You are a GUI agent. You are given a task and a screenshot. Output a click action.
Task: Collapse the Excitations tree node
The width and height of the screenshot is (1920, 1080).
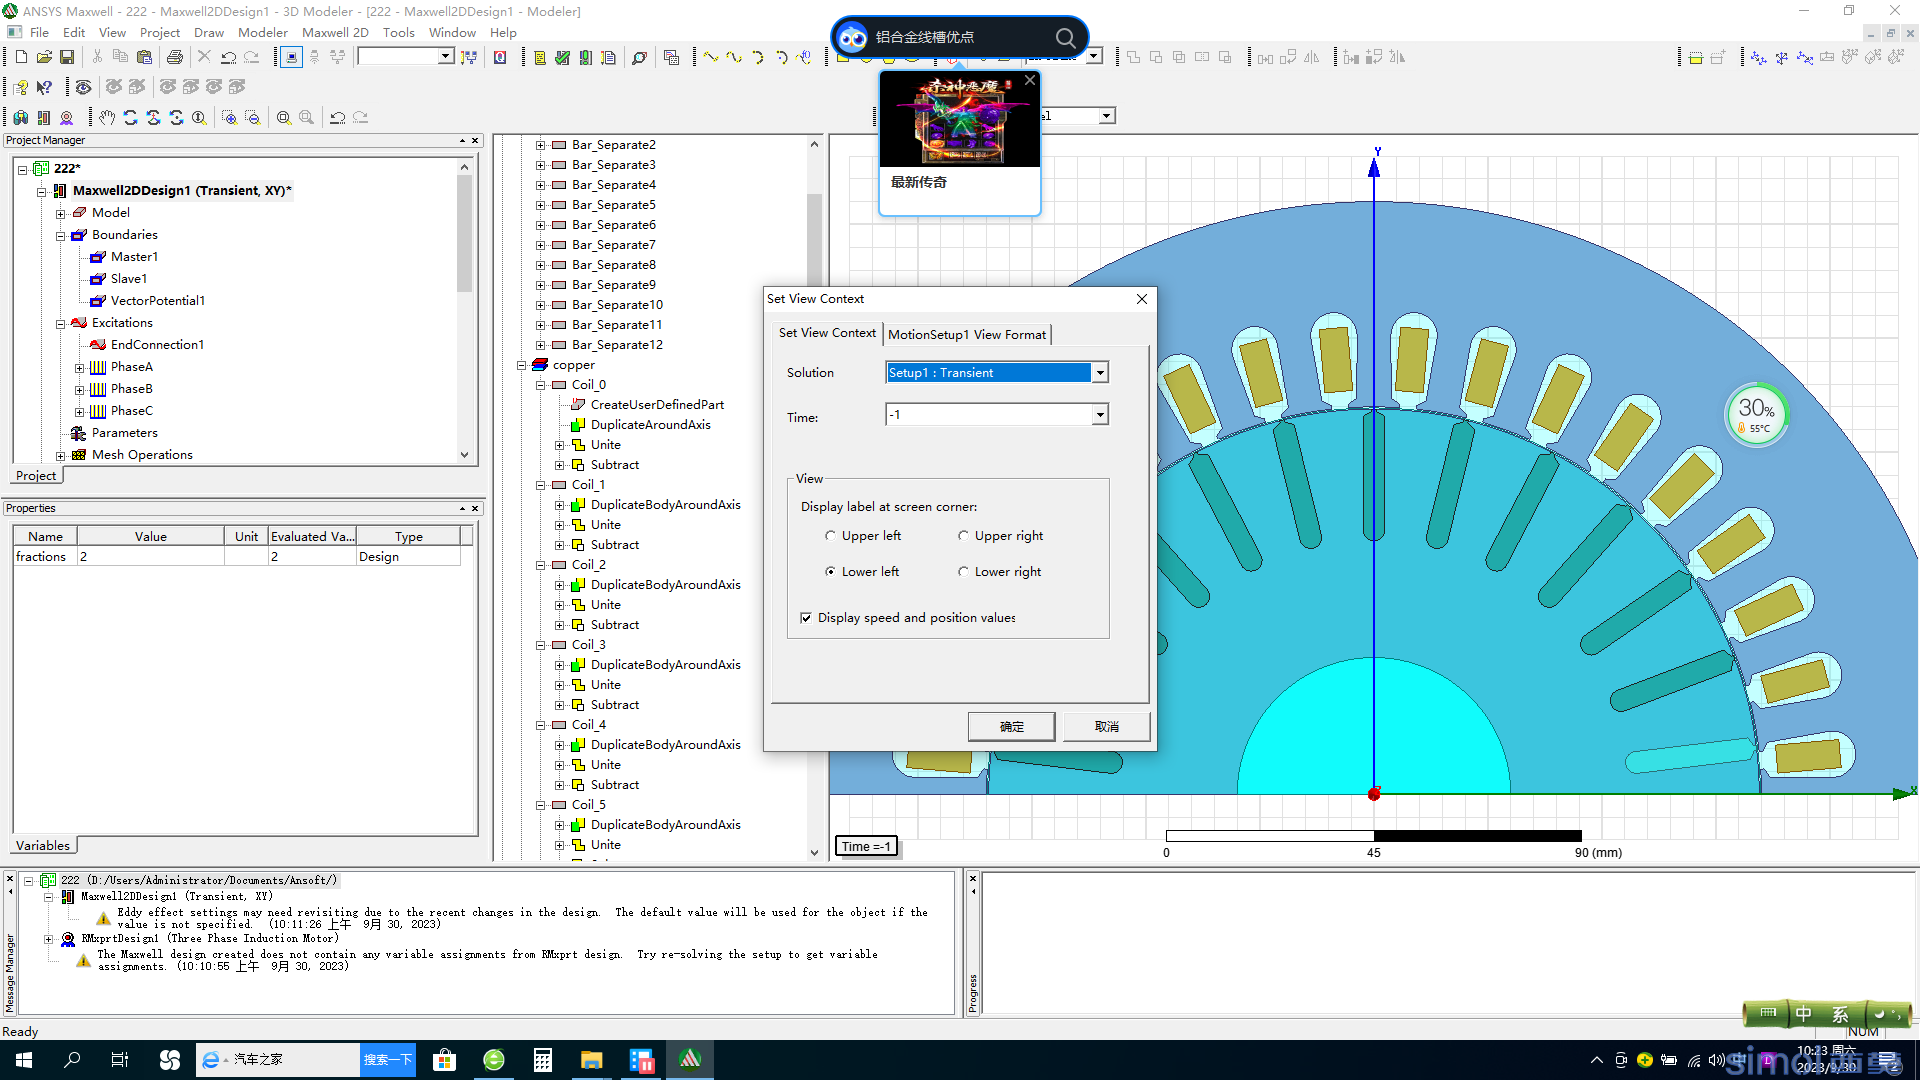[61, 324]
